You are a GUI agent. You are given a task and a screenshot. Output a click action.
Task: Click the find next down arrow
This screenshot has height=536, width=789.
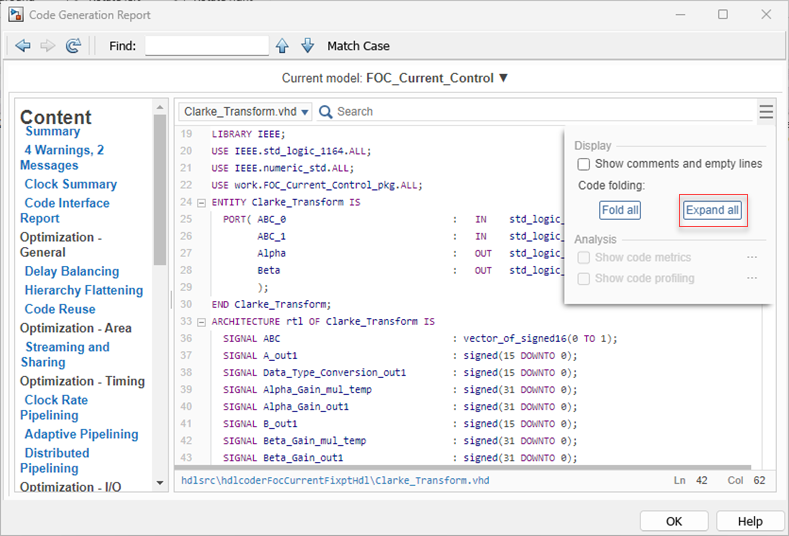307,46
